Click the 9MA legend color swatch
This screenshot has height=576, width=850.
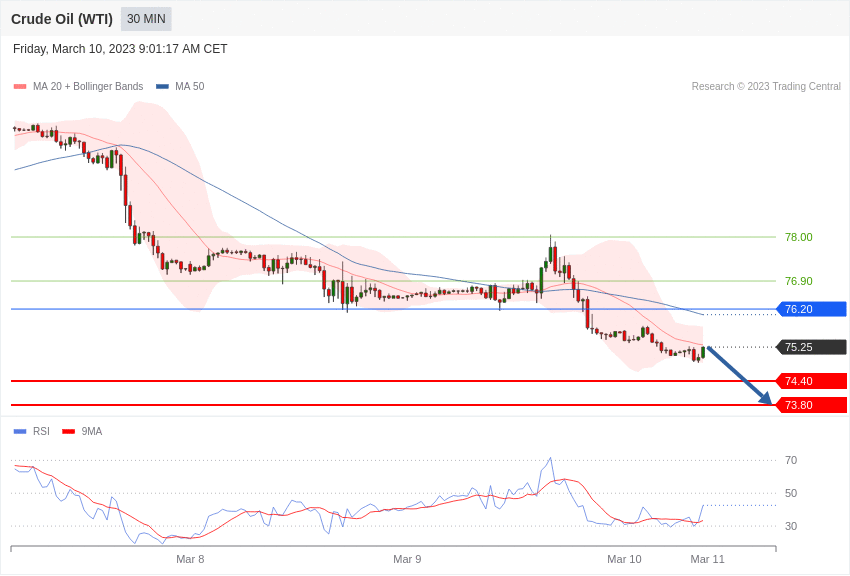pyautogui.click(x=69, y=432)
